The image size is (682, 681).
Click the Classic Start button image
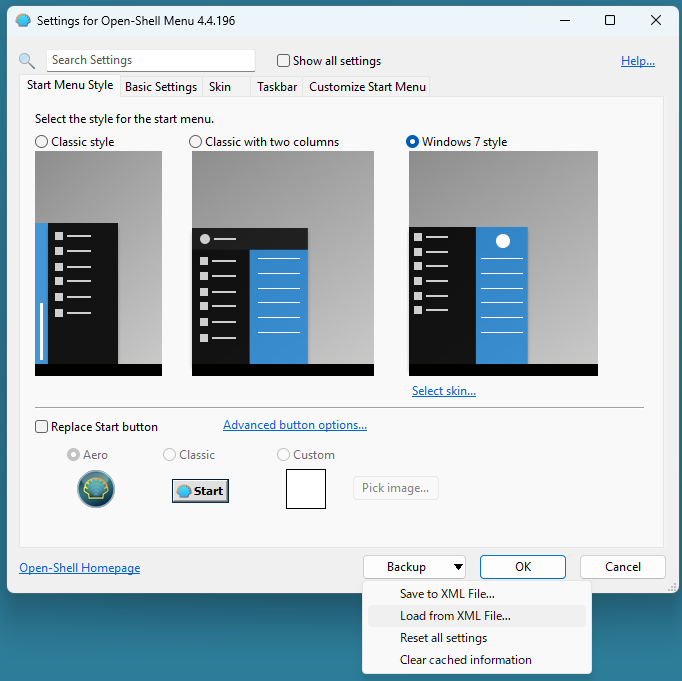[x=200, y=490]
